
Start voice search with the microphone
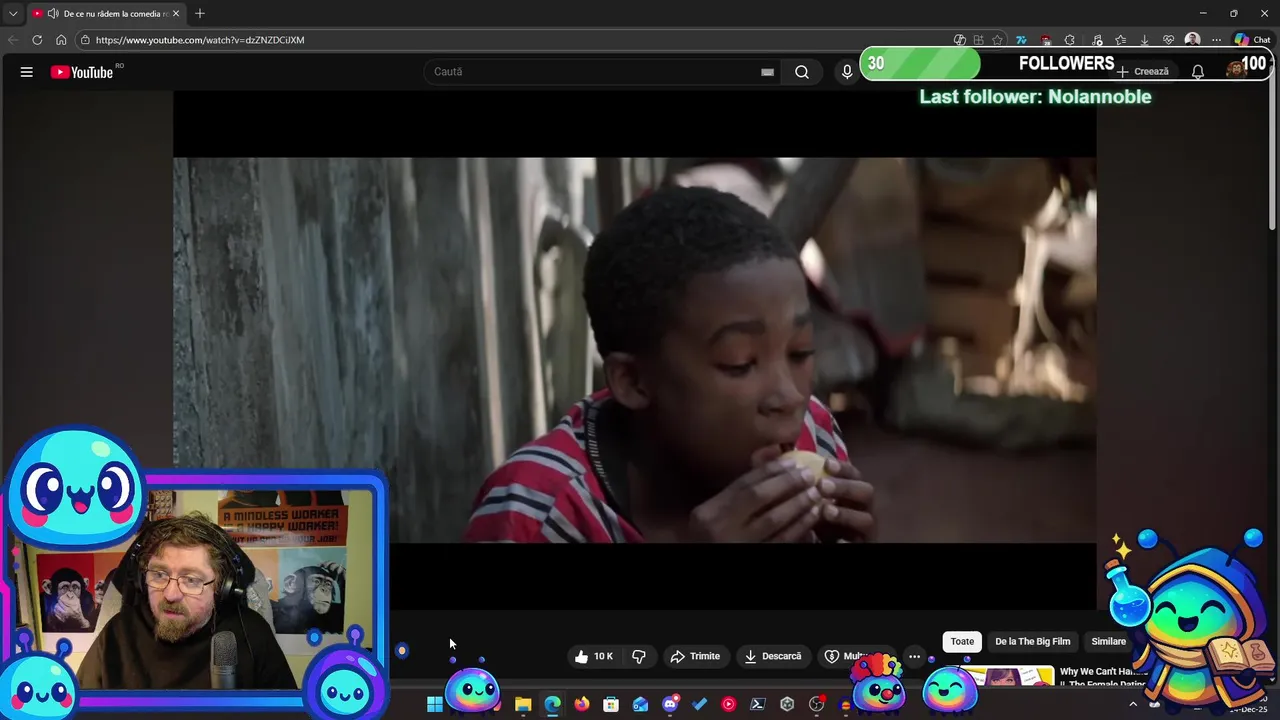(847, 72)
